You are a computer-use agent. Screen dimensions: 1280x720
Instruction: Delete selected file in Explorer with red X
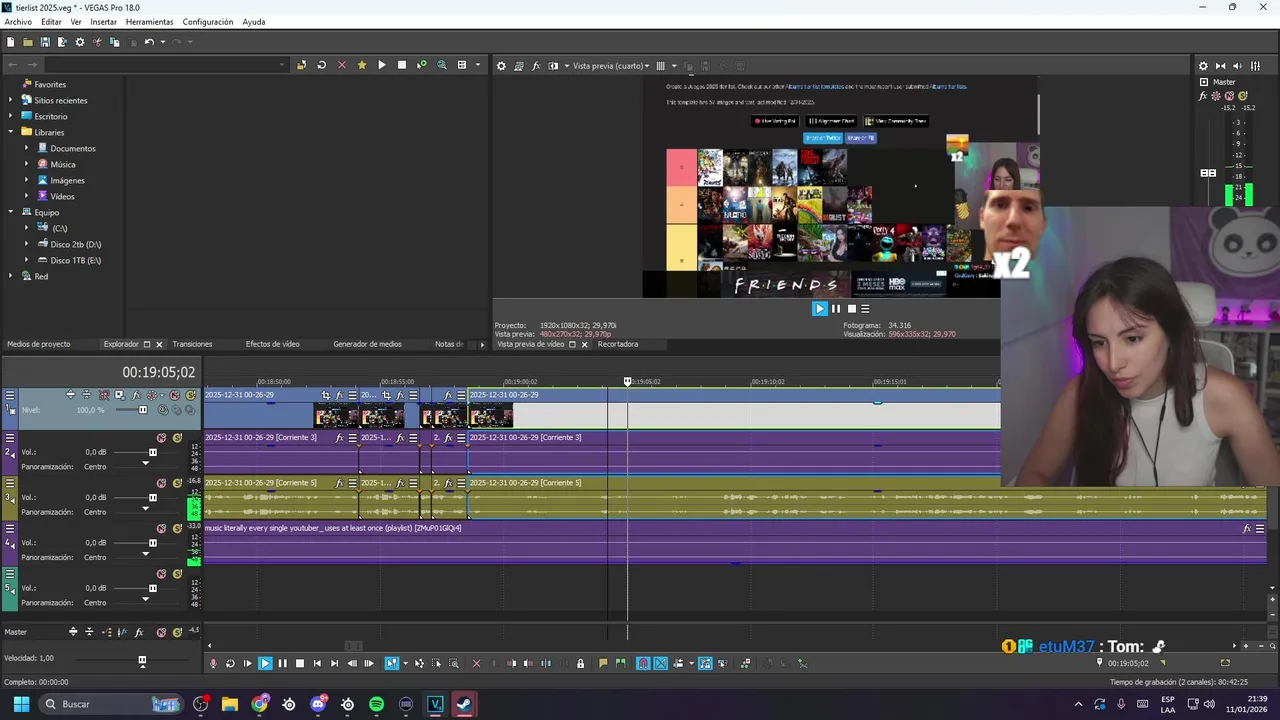[341, 65]
